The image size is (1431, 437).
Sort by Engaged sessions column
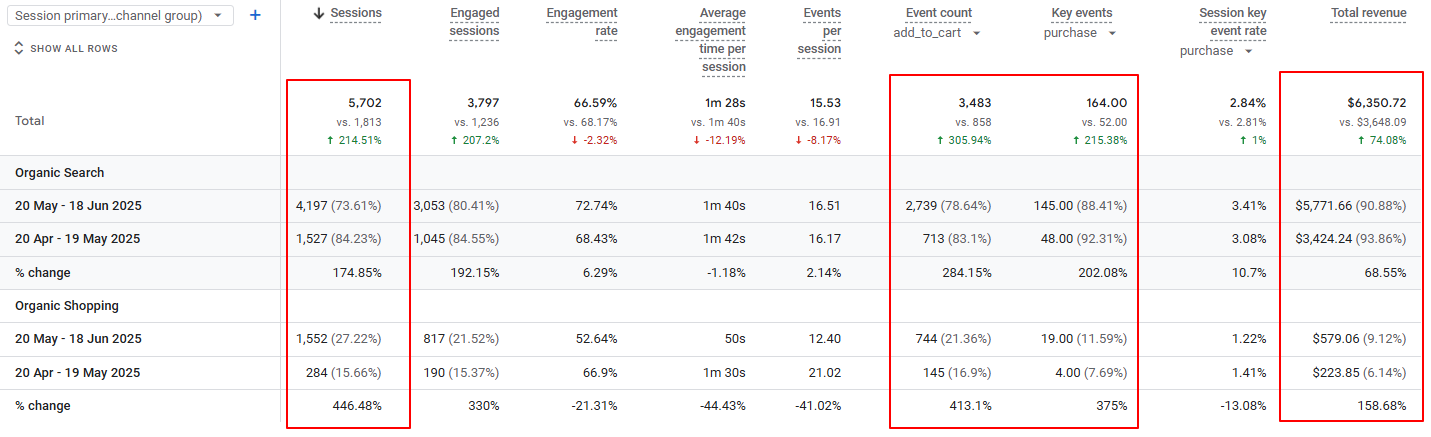pos(474,22)
